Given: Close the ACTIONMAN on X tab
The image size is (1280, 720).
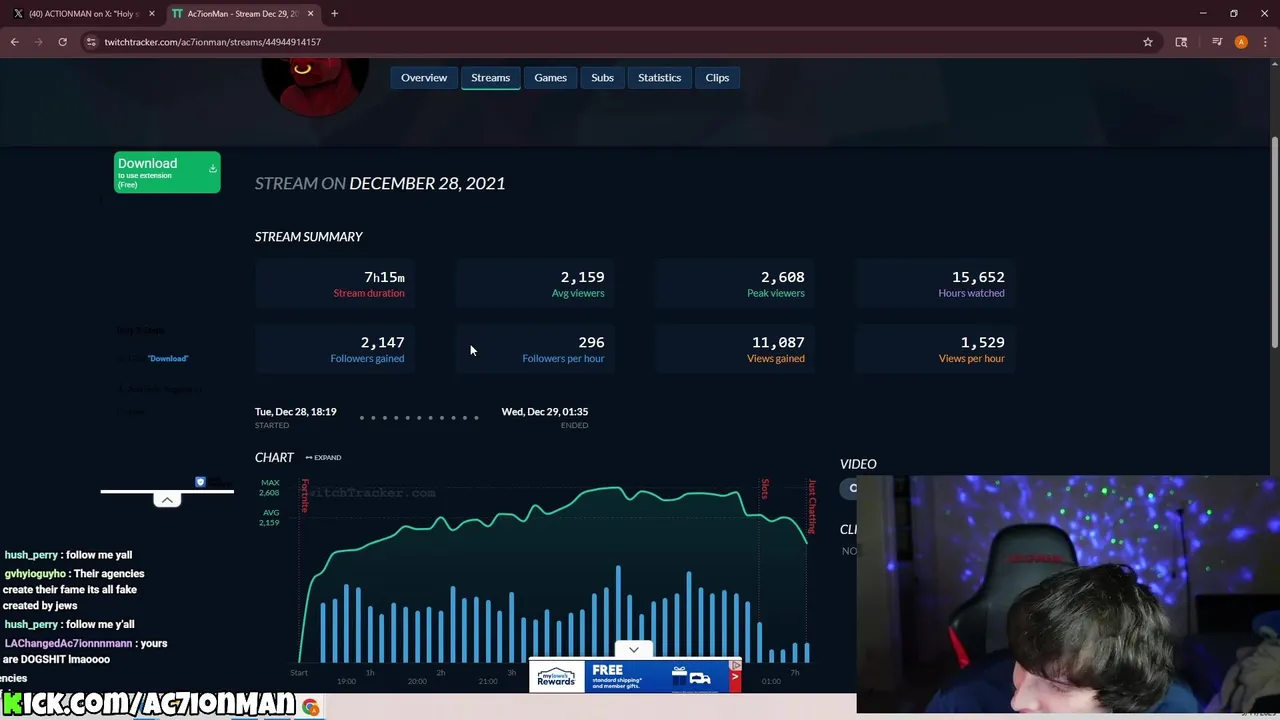Looking at the screenshot, I should pos(152,14).
